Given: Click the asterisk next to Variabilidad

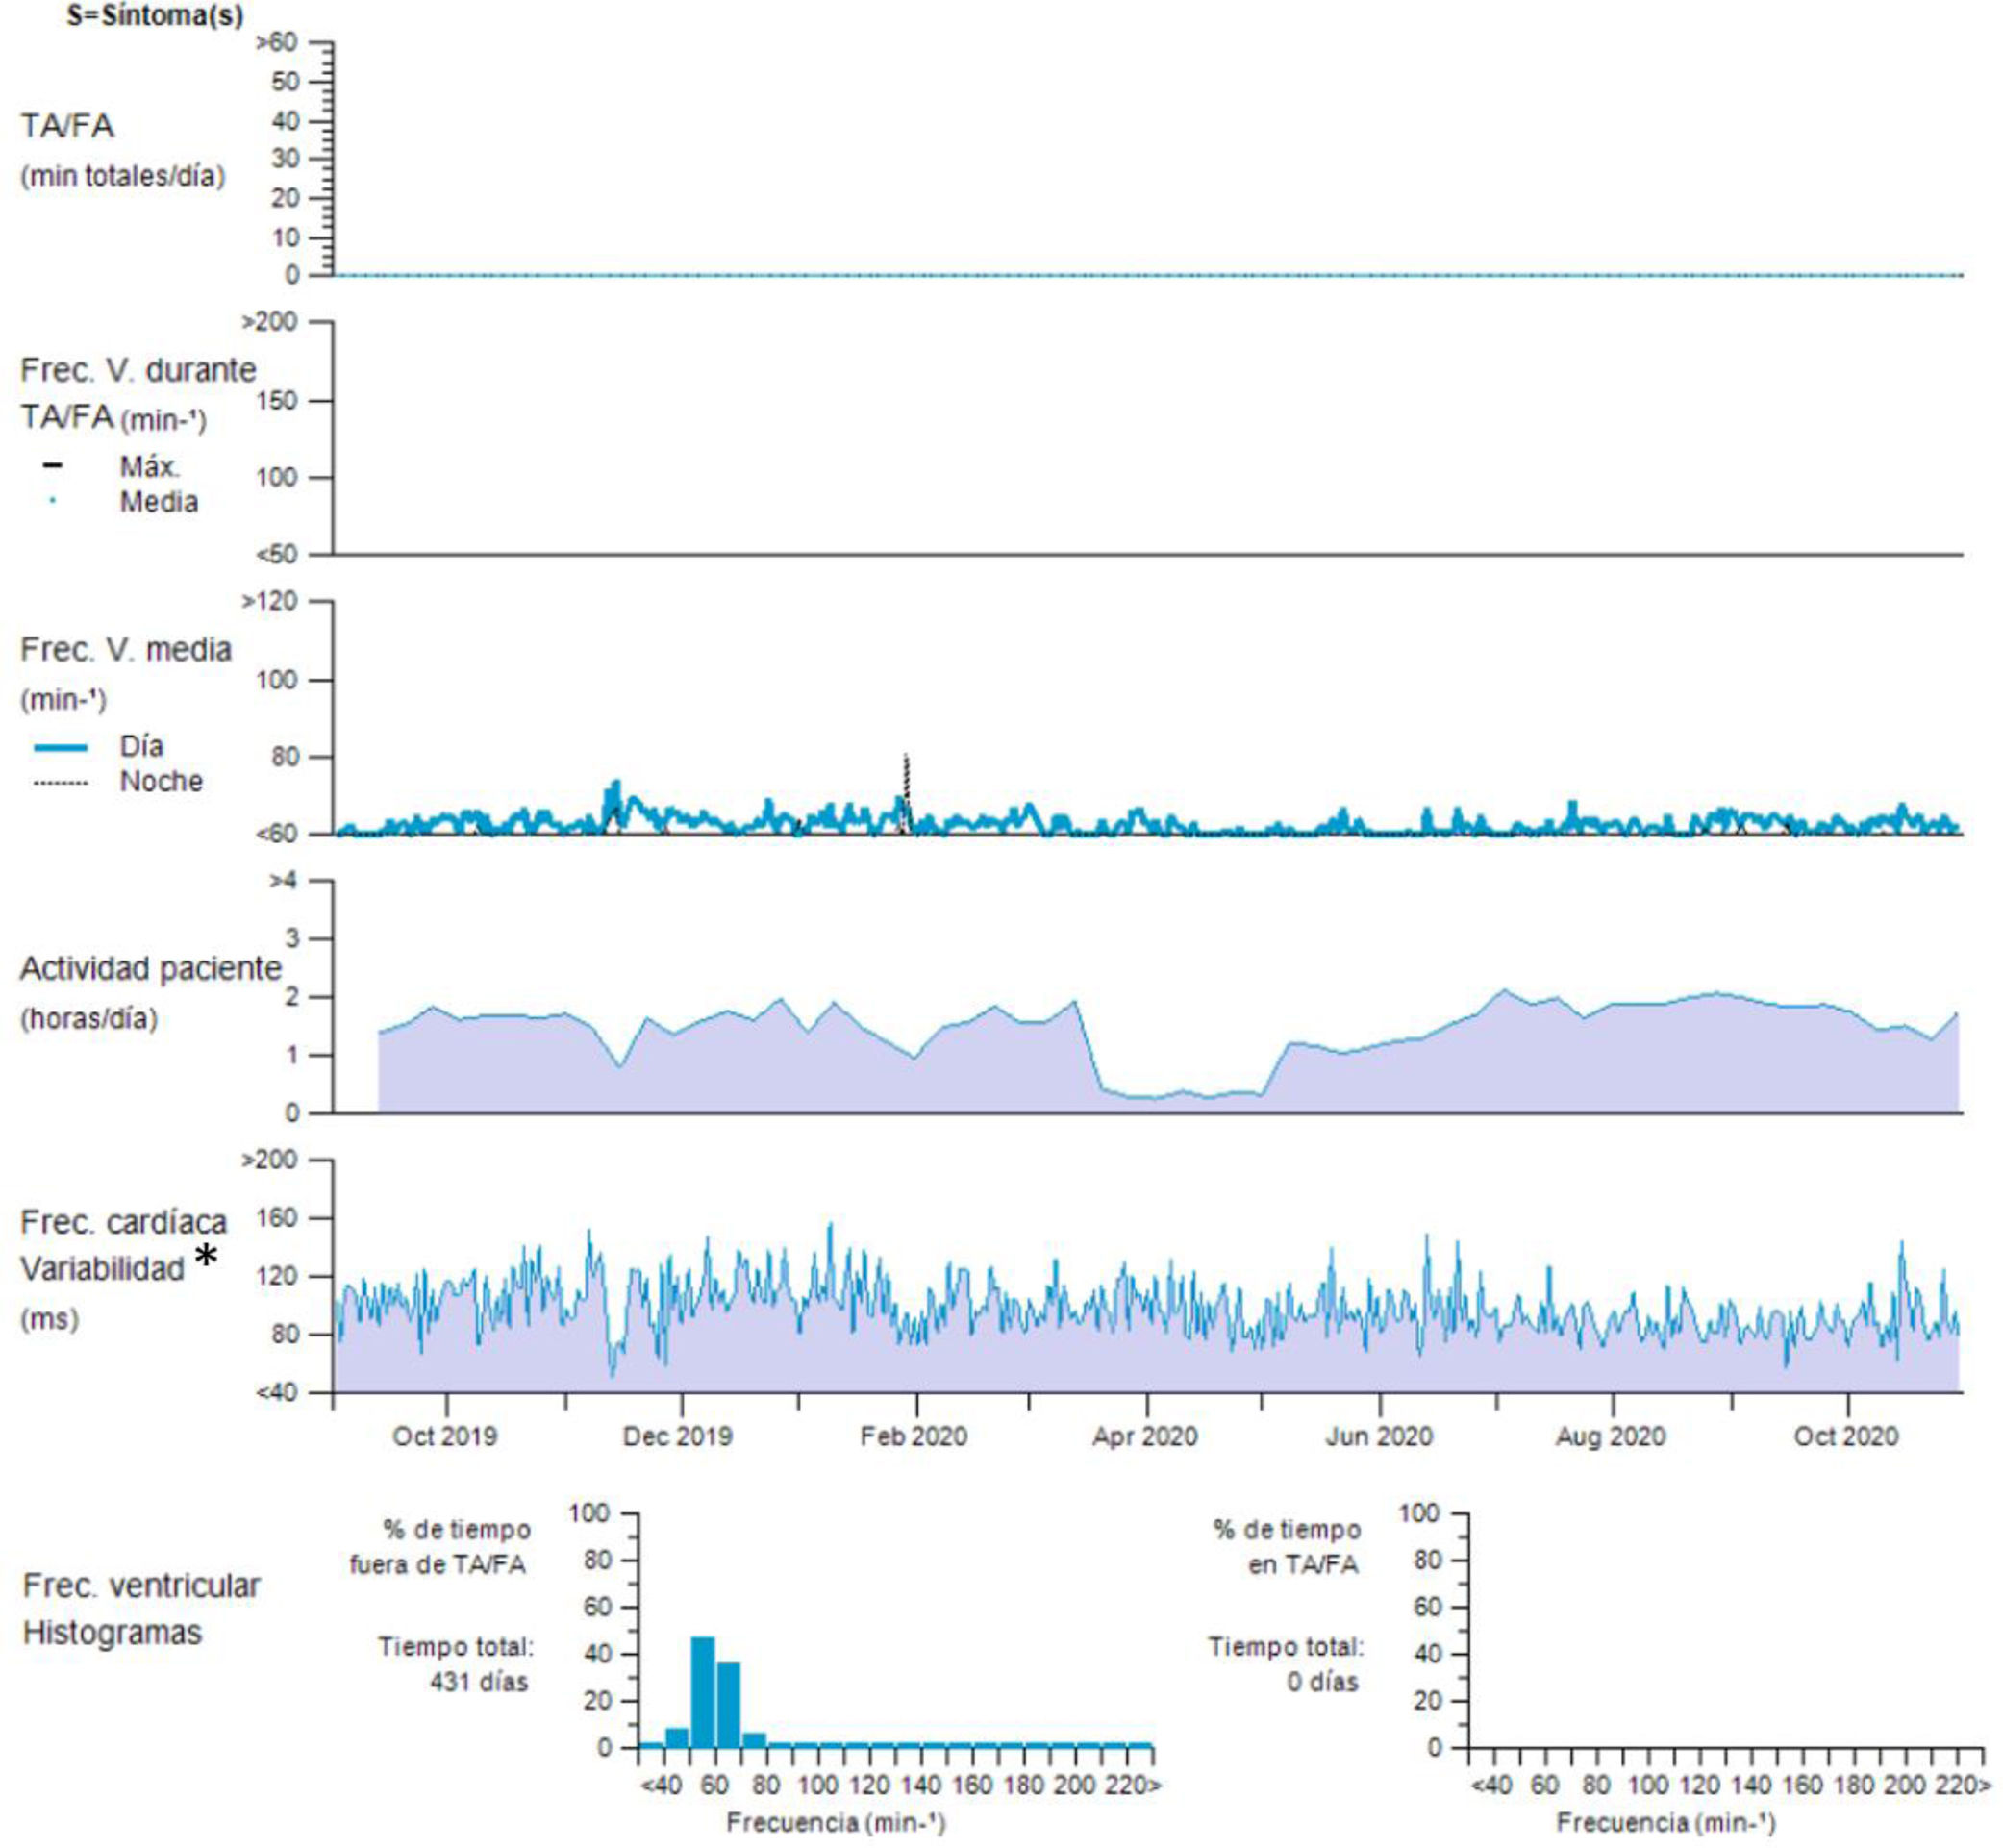Looking at the screenshot, I should click(206, 1257).
